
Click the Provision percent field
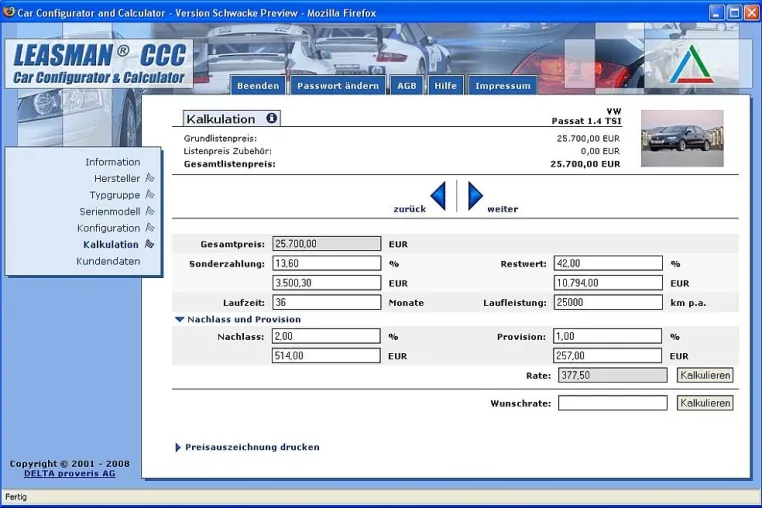(607, 336)
